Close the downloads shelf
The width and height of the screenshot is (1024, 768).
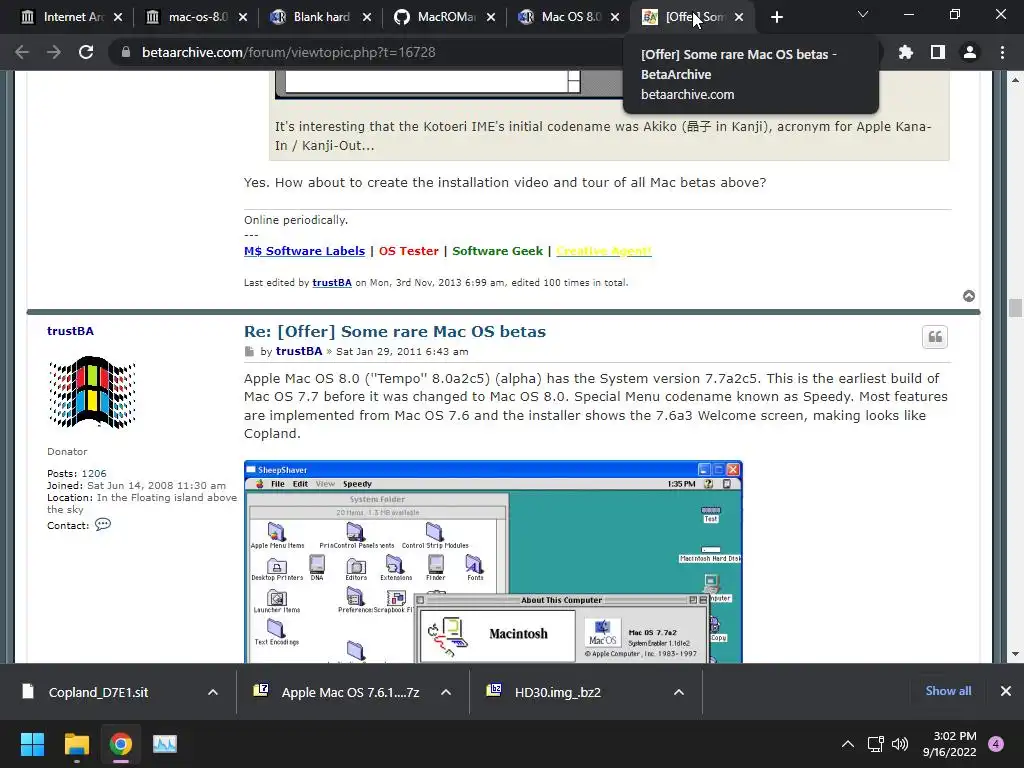click(1006, 691)
